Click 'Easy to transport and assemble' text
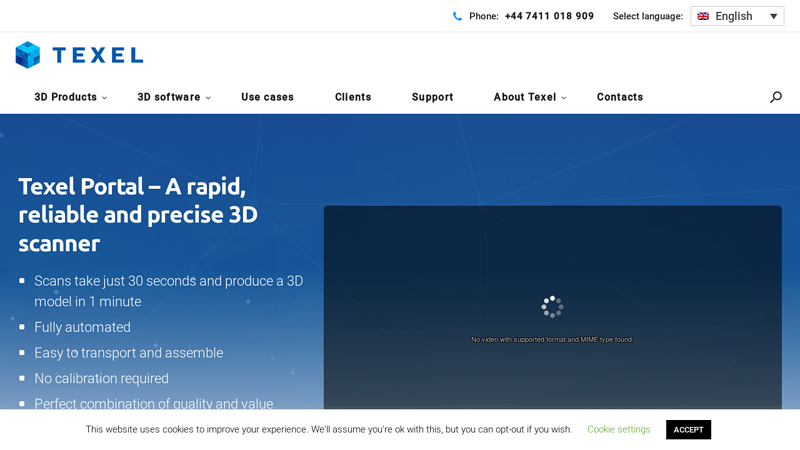 point(129,353)
